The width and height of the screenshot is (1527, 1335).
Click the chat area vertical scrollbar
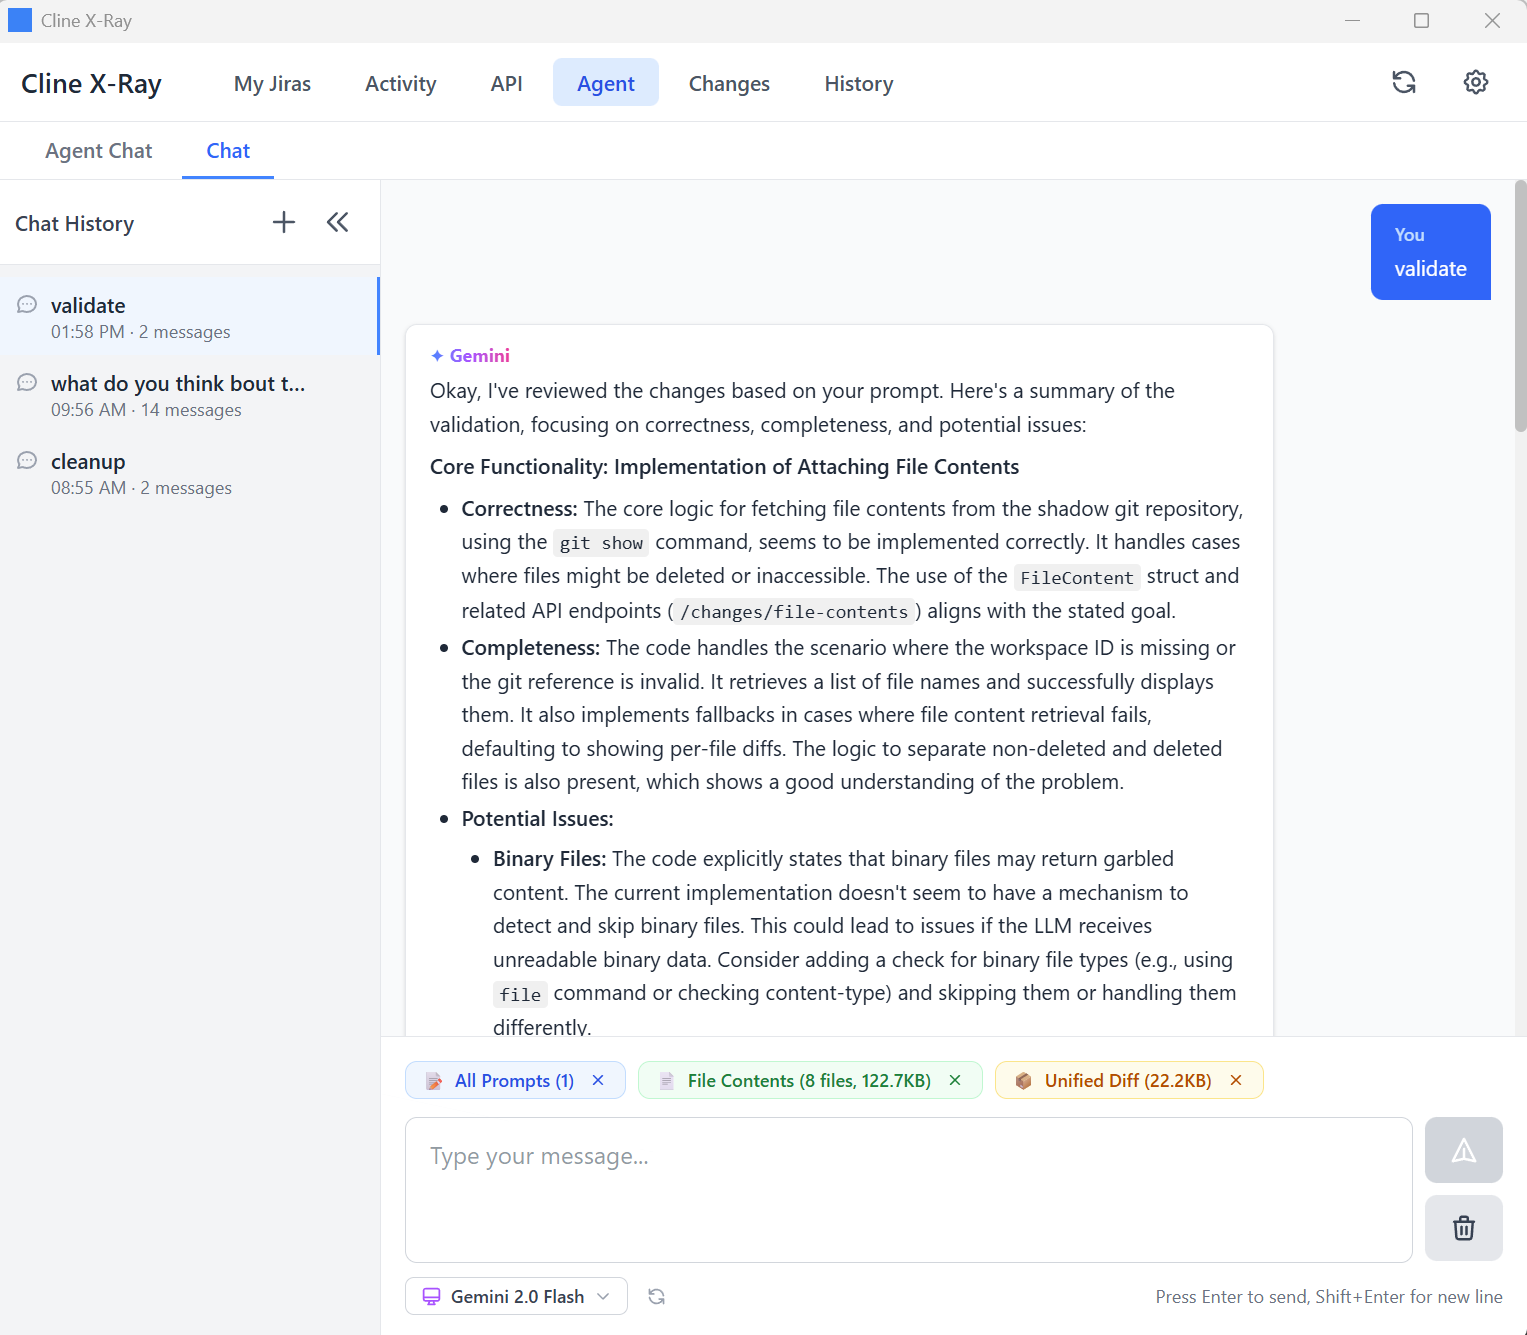coord(1520,306)
